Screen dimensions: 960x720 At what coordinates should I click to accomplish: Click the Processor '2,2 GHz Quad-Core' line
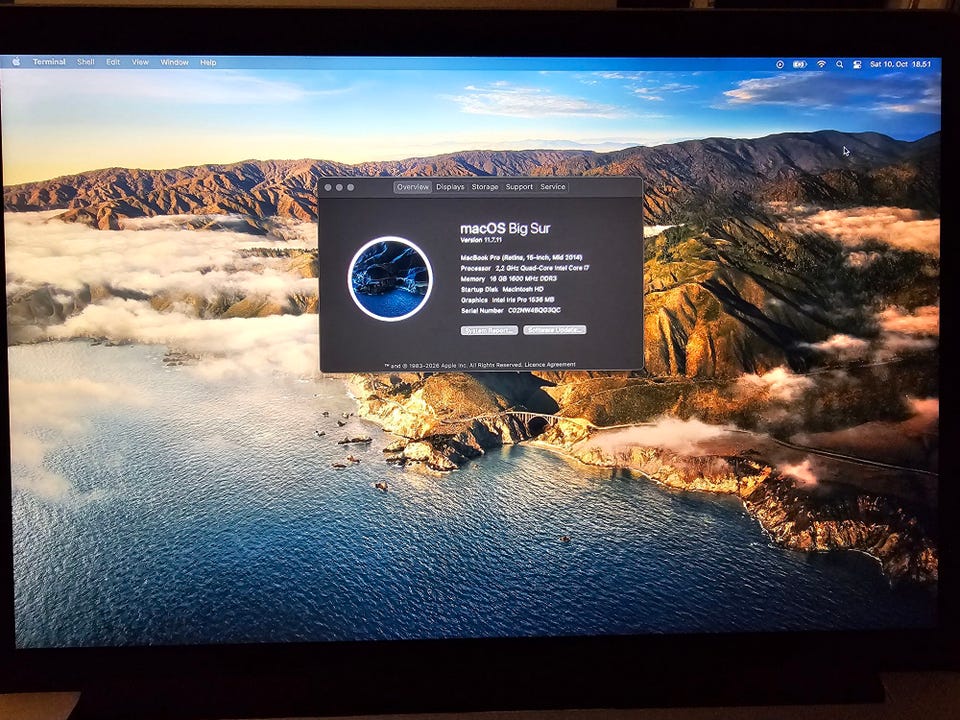coord(525,268)
